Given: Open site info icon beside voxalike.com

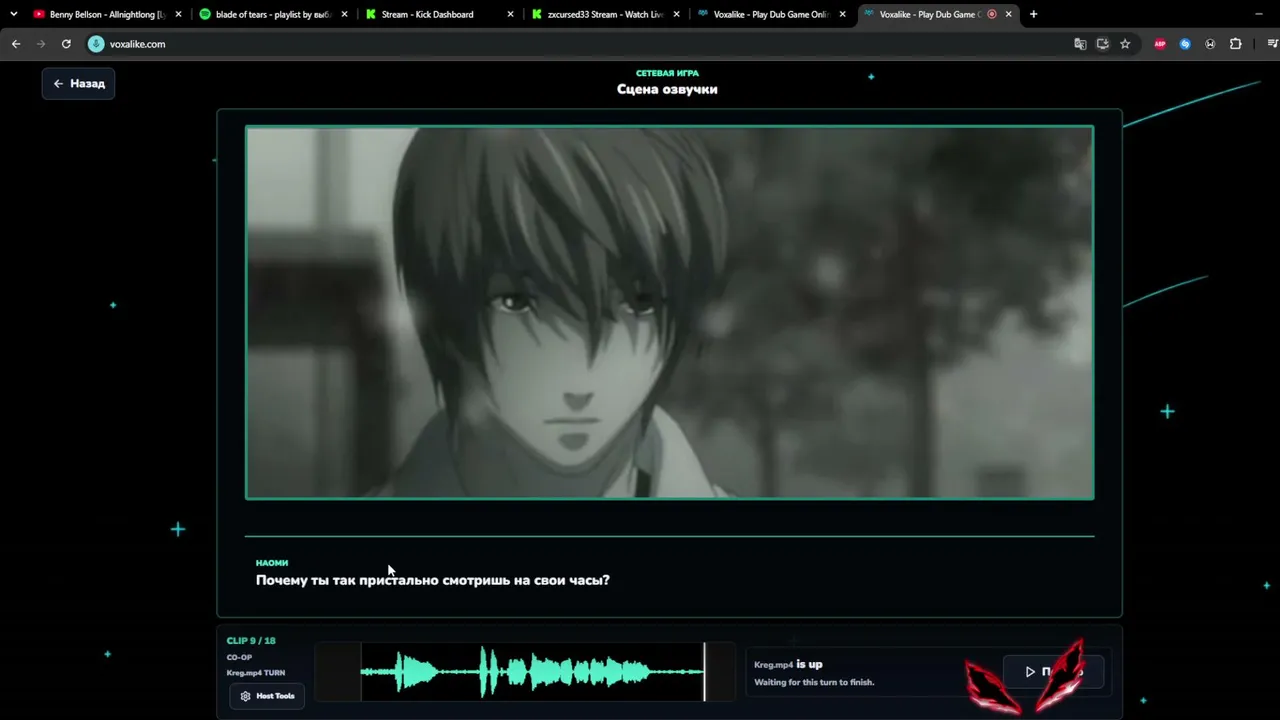Looking at the screenshot, I should [96, 44].
